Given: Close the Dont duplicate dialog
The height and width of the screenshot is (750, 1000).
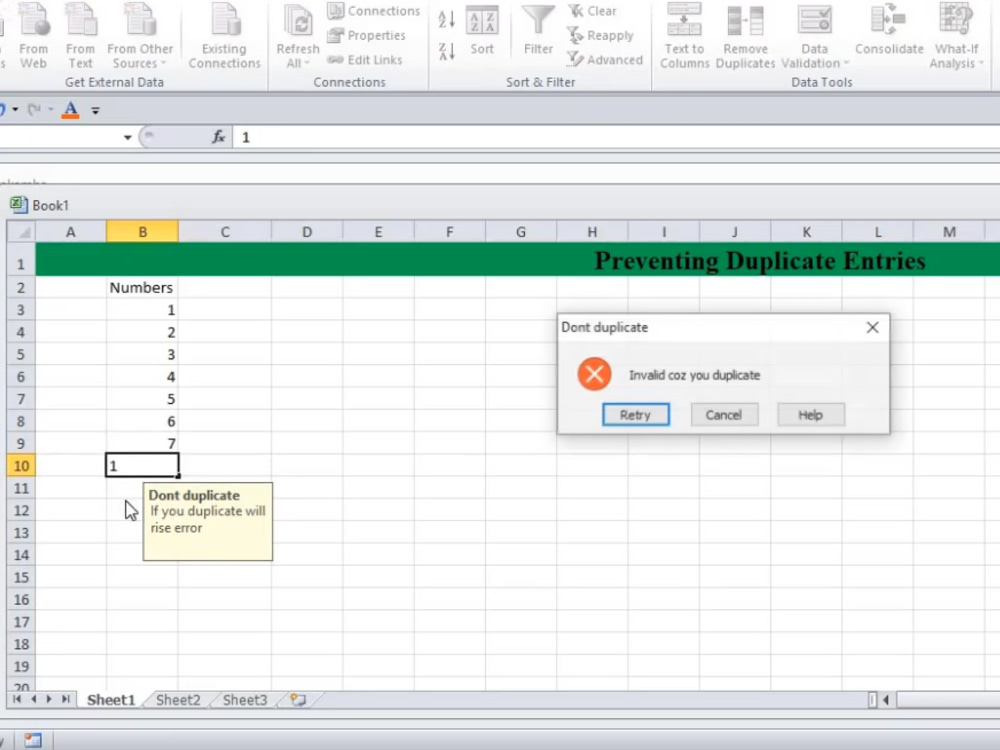Looking at the screenshot, I should click(872, 327).
